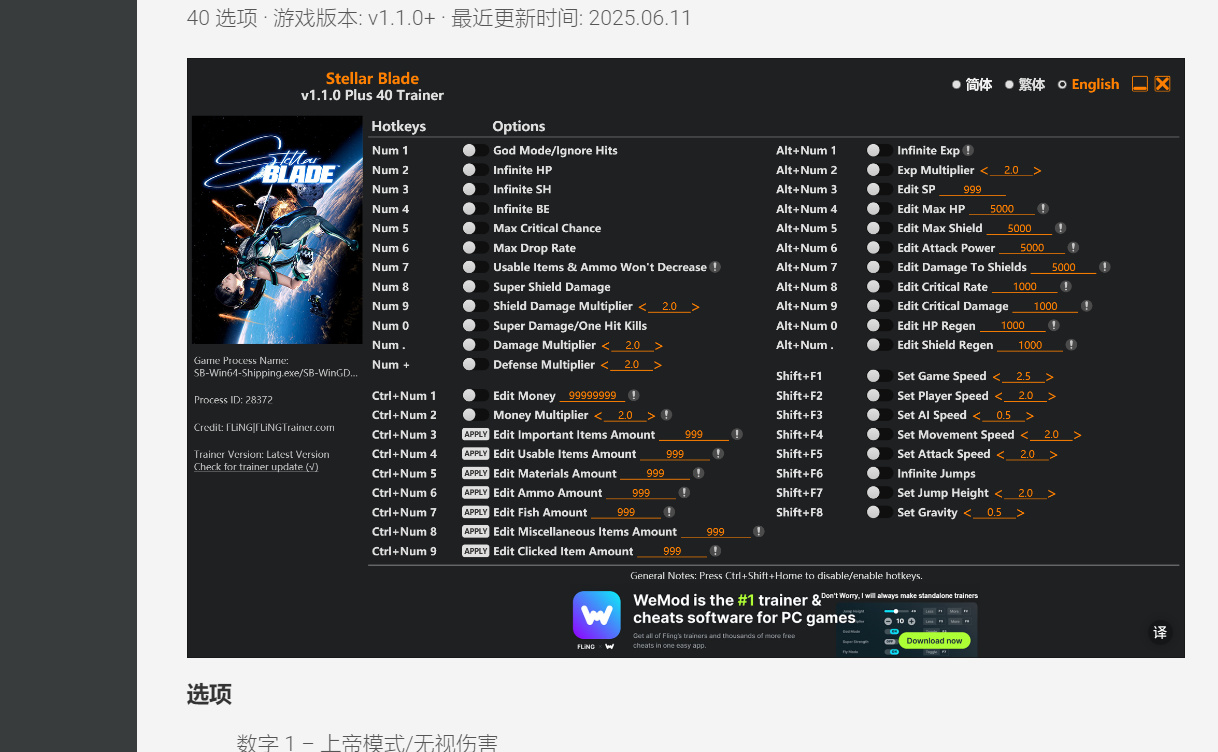1218x752 pixels.
Task: Enable Infinite BE toggle
Action: pos(475,209)
